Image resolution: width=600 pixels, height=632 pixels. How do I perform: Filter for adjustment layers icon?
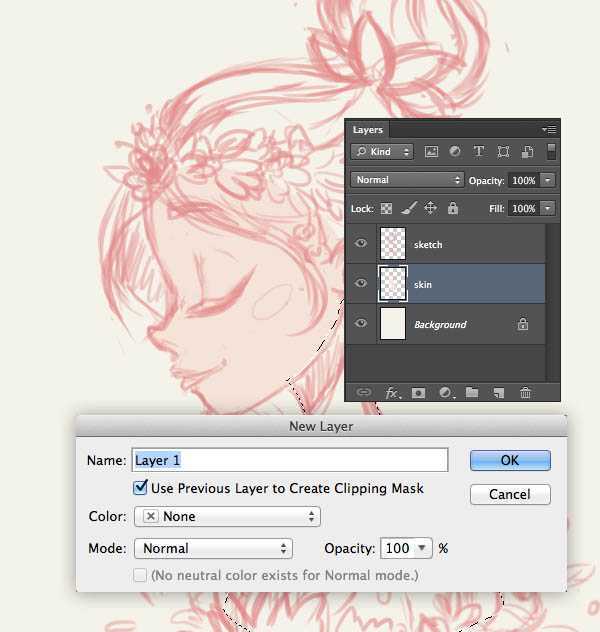click(x=455, y=152)
